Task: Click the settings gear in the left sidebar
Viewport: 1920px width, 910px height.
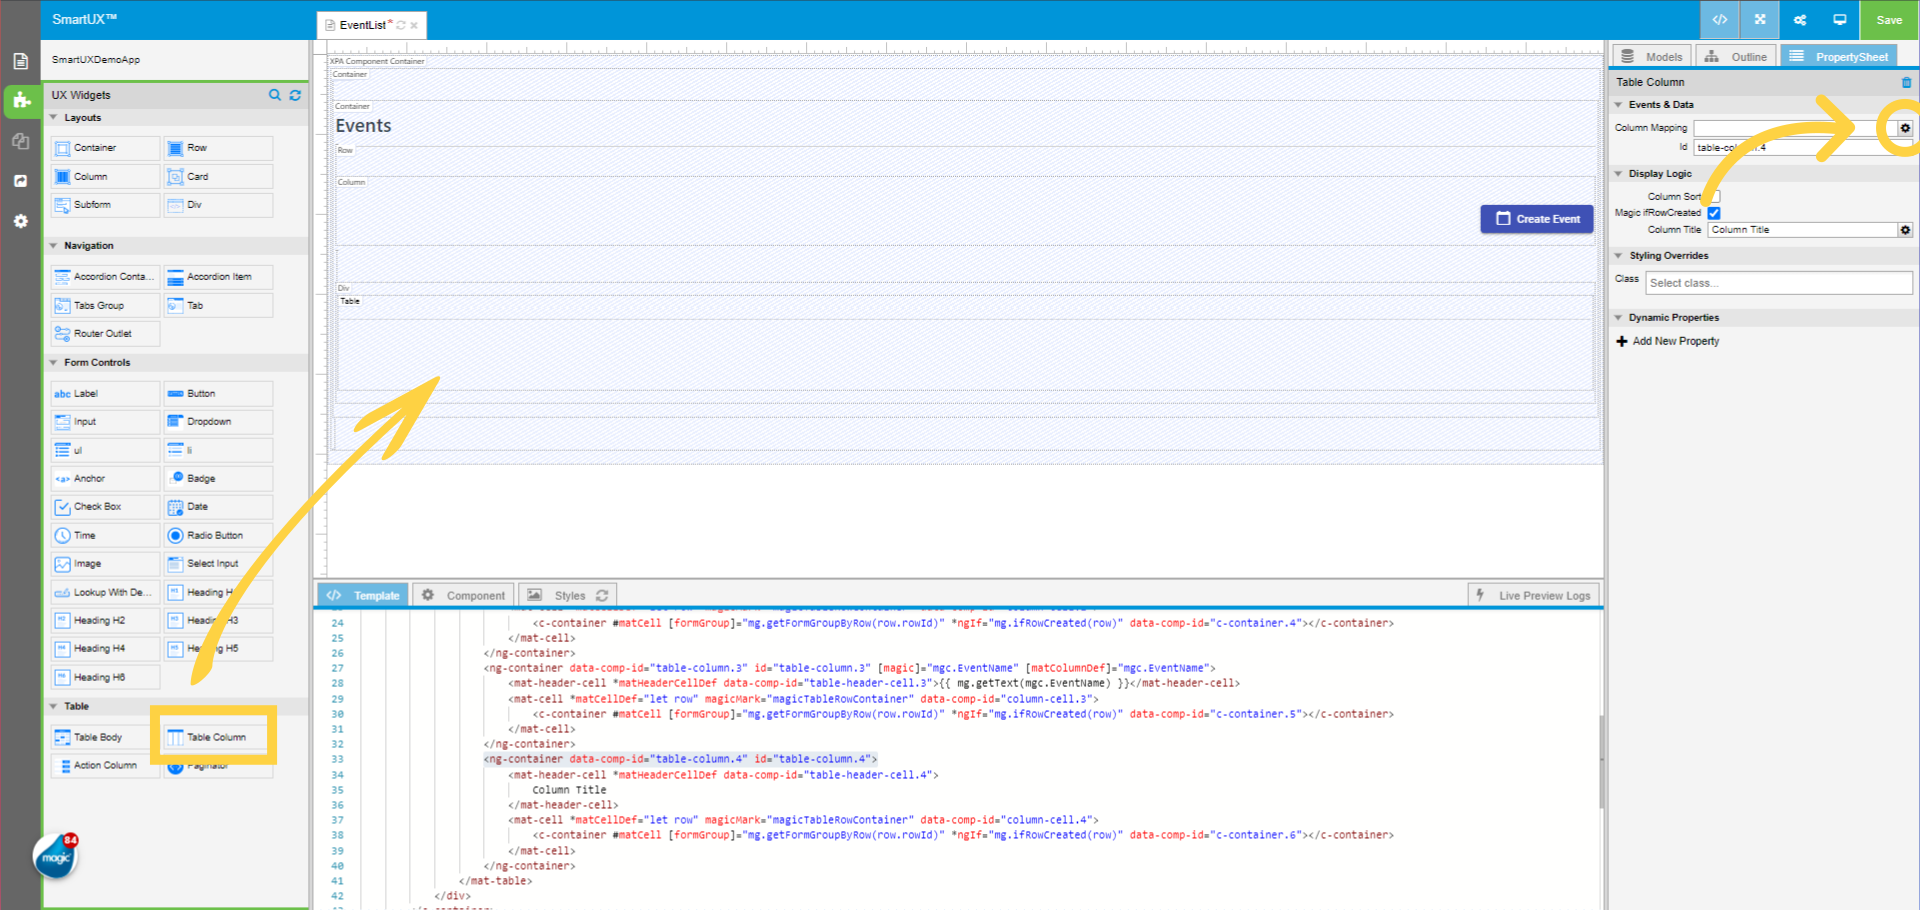Action: [x=21, y=221]
